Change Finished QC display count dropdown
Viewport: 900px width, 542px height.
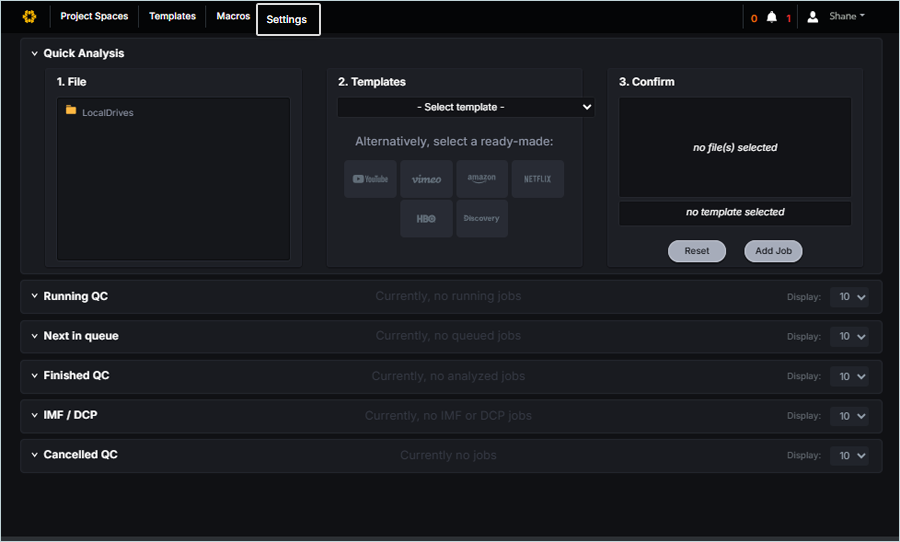(849, 376)
